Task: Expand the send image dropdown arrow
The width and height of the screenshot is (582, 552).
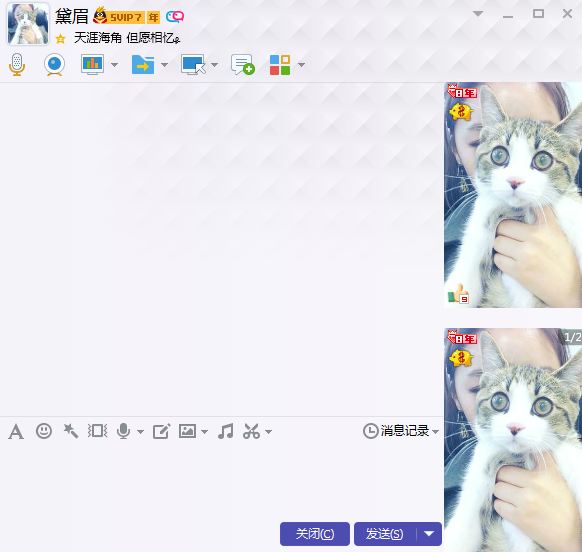Action: pyautogui.click(x=205, y=432)
